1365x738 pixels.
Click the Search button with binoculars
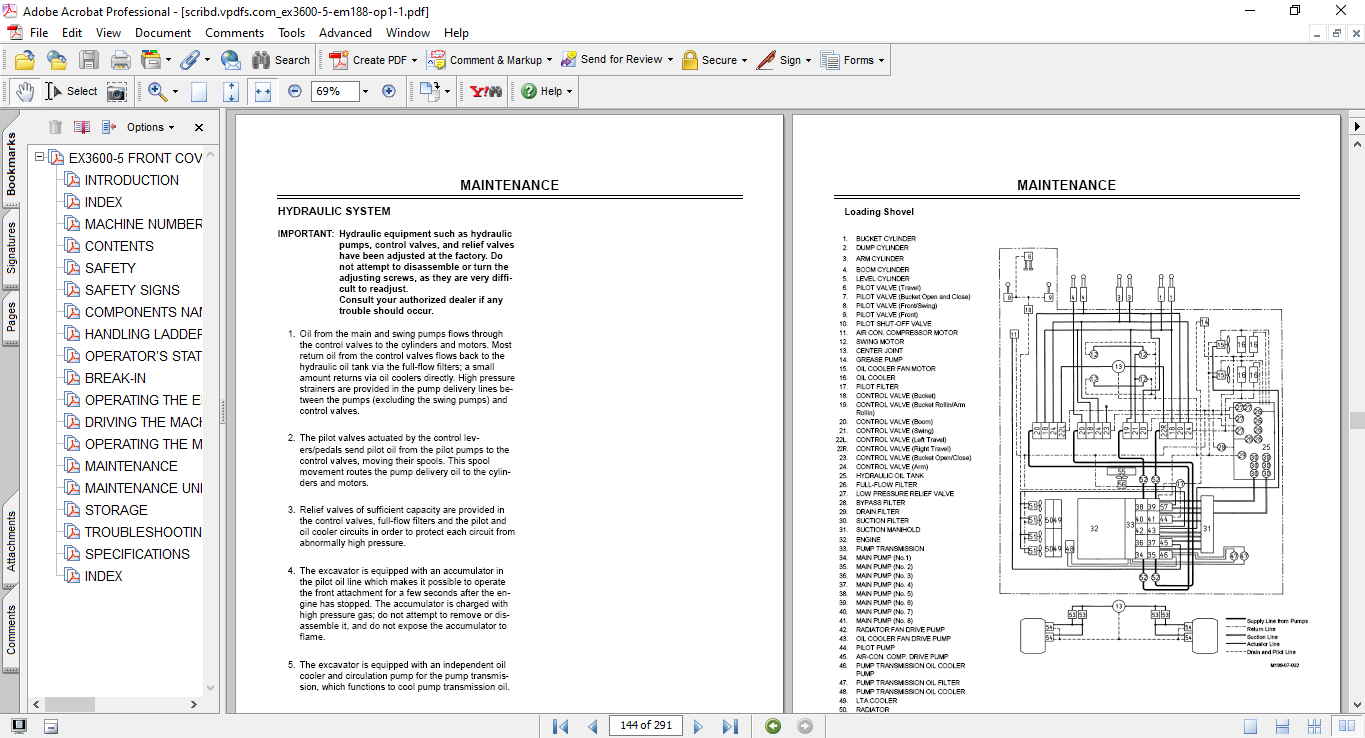(281, 60)
